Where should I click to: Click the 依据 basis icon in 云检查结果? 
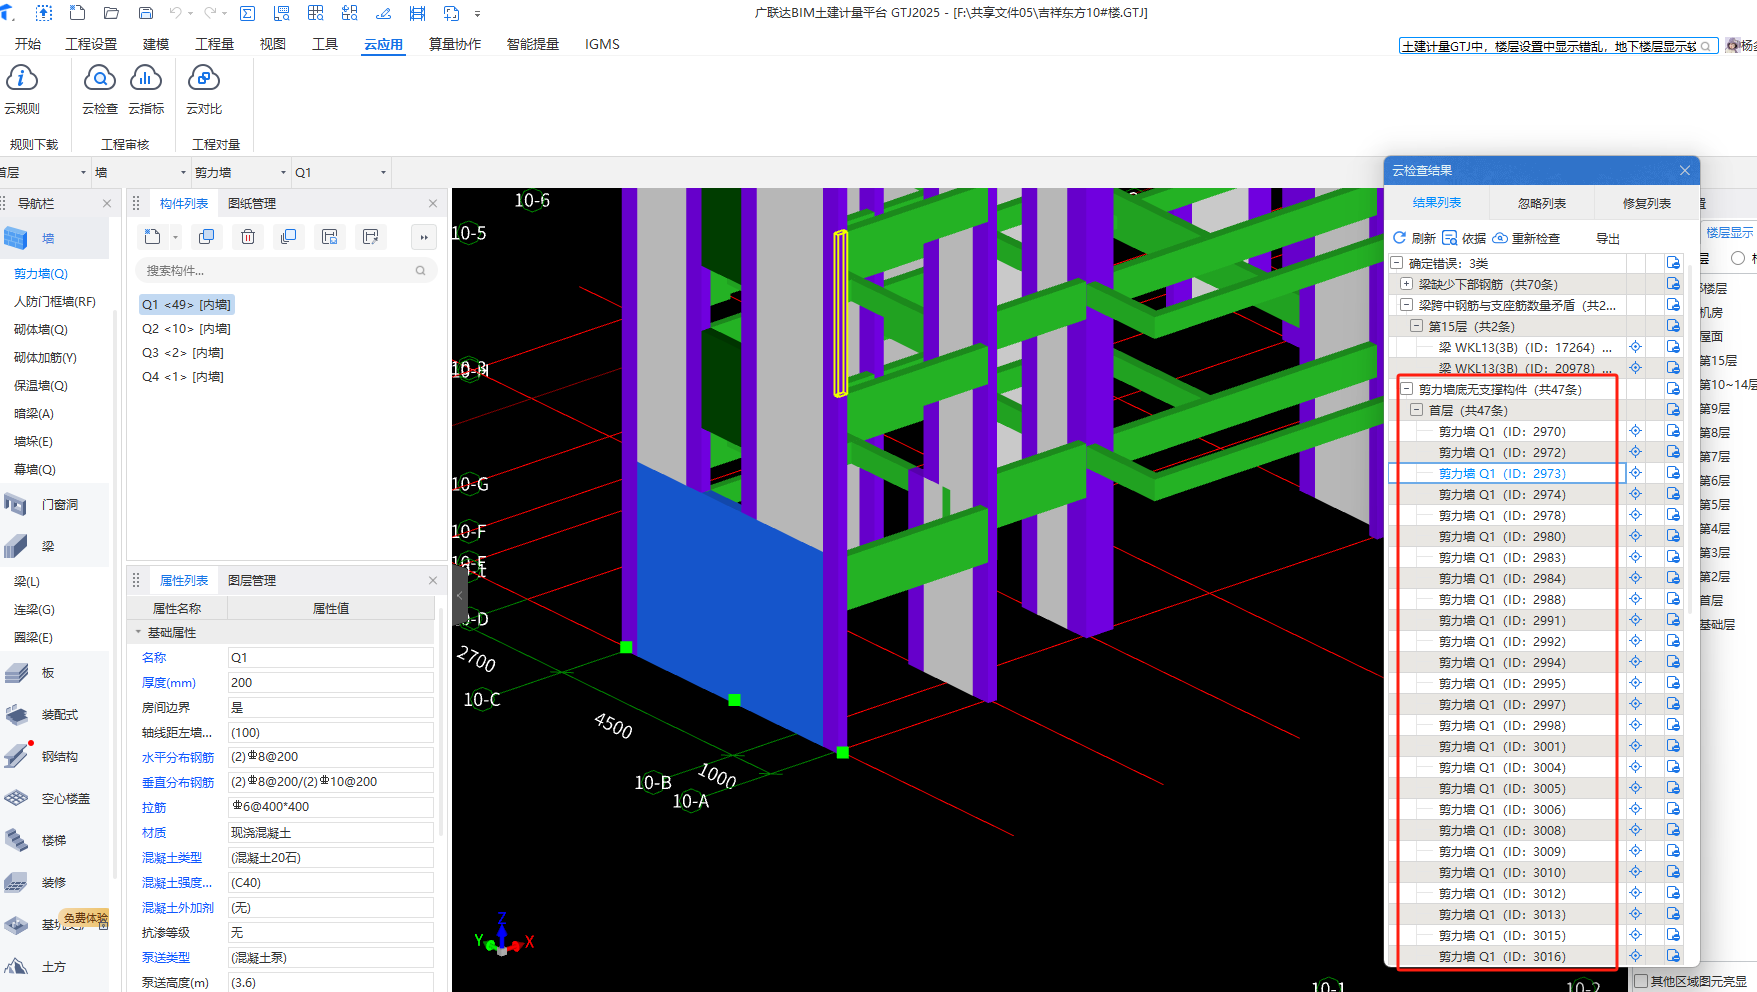1449,238
